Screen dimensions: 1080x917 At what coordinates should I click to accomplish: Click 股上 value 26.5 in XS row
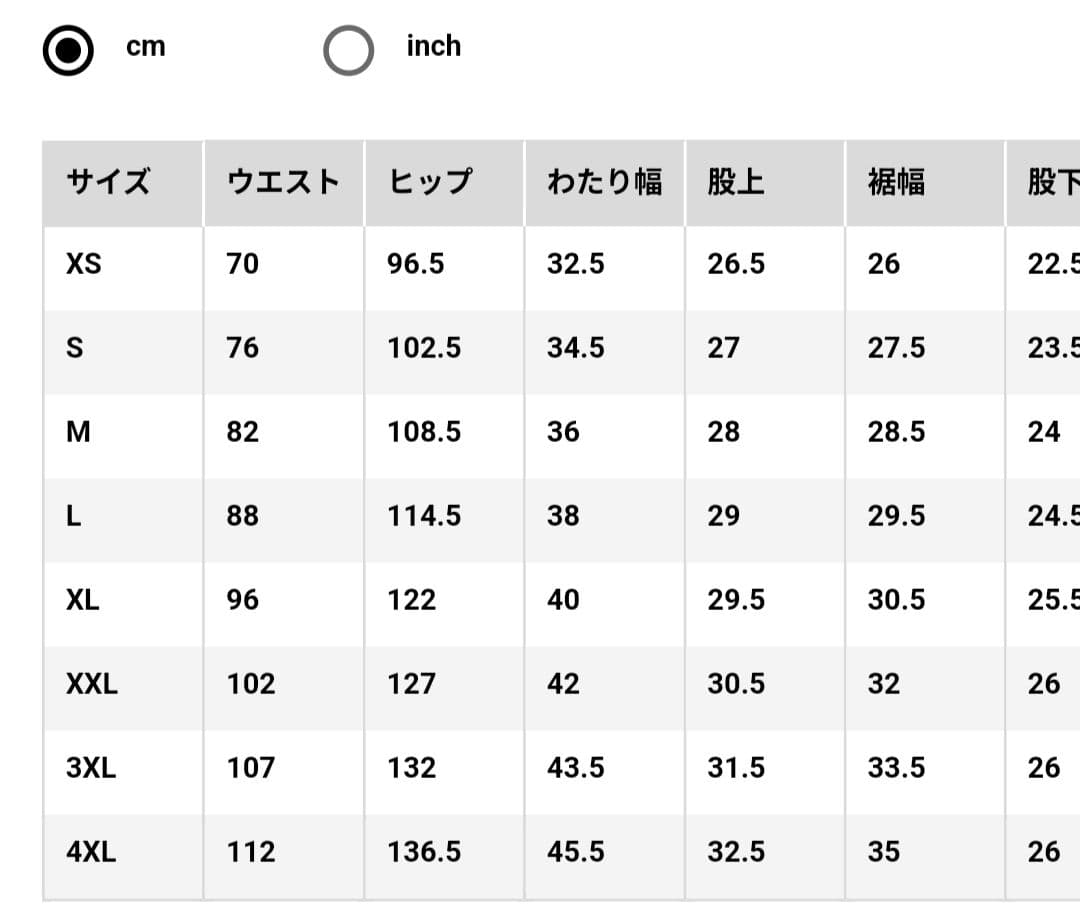736,264
